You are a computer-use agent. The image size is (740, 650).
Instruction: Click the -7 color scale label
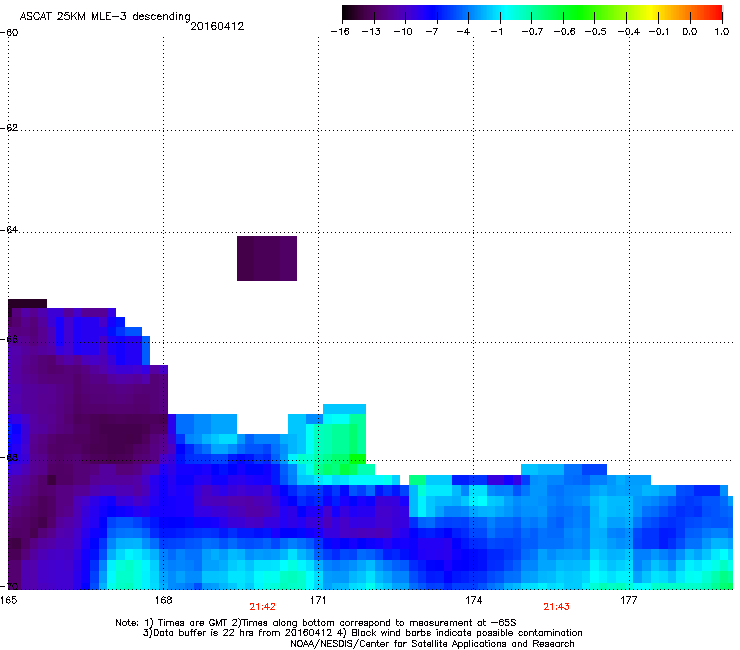click(x=432, y=32)
